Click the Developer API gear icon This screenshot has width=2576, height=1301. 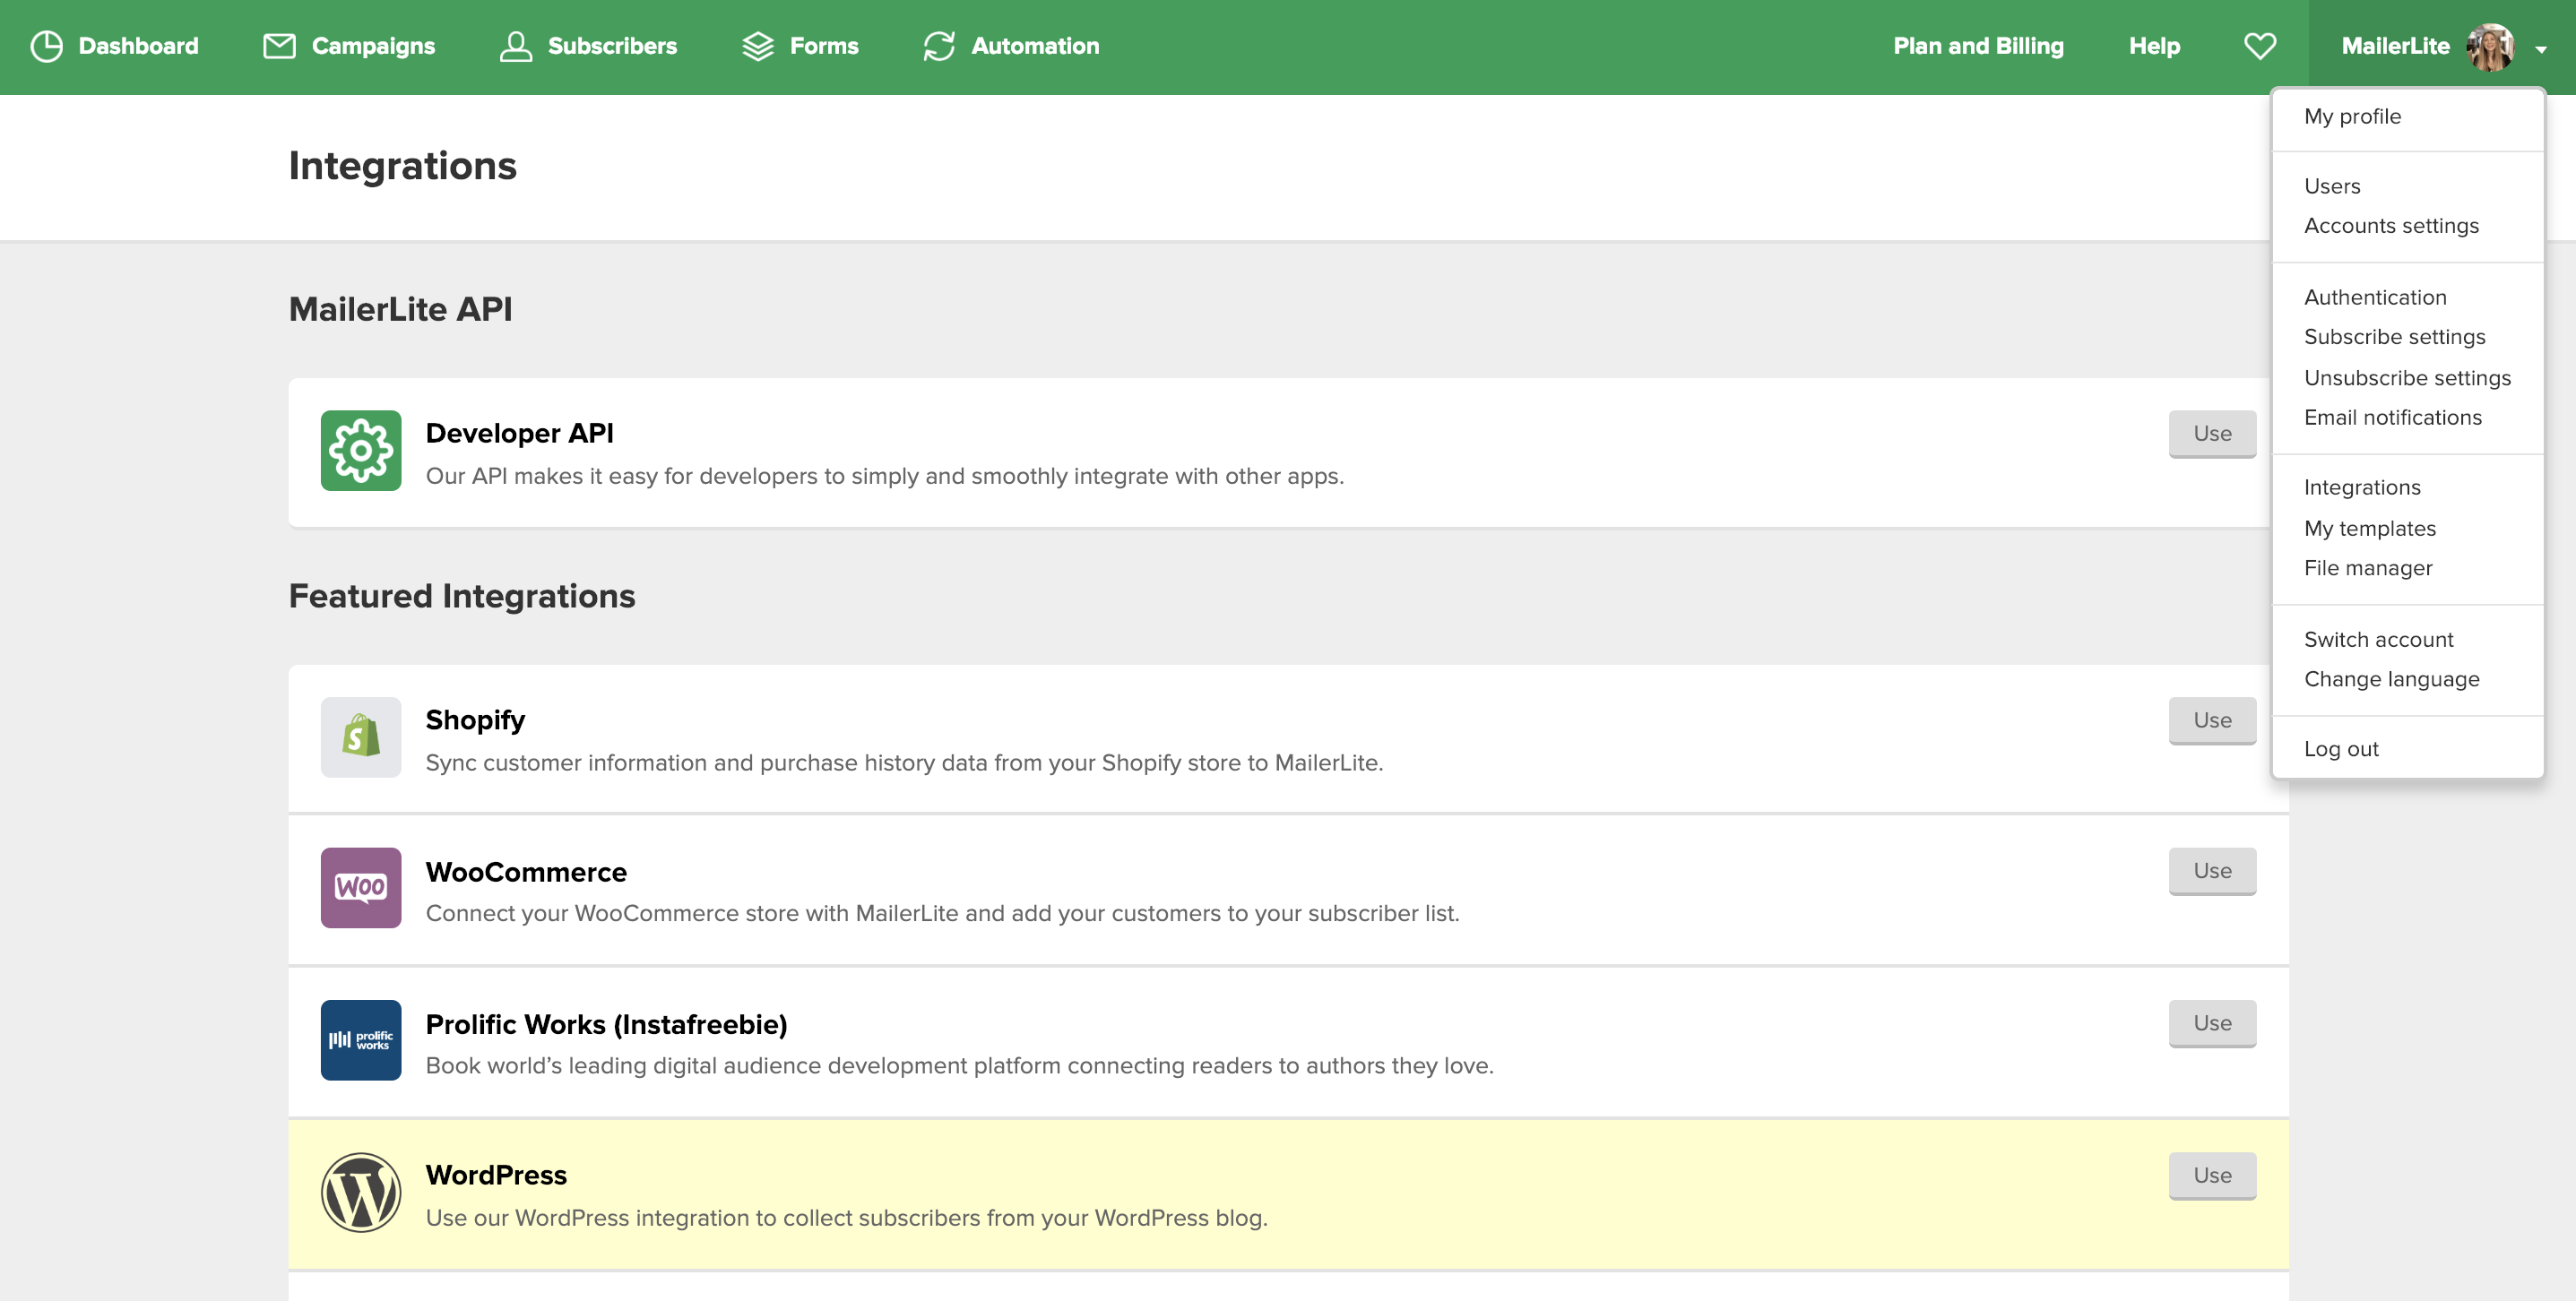tap(361, 451)
